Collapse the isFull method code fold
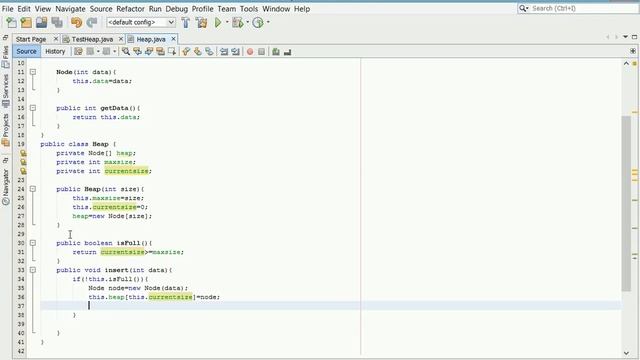This screenshot has width=640, height=360. [x=33, y=243]
